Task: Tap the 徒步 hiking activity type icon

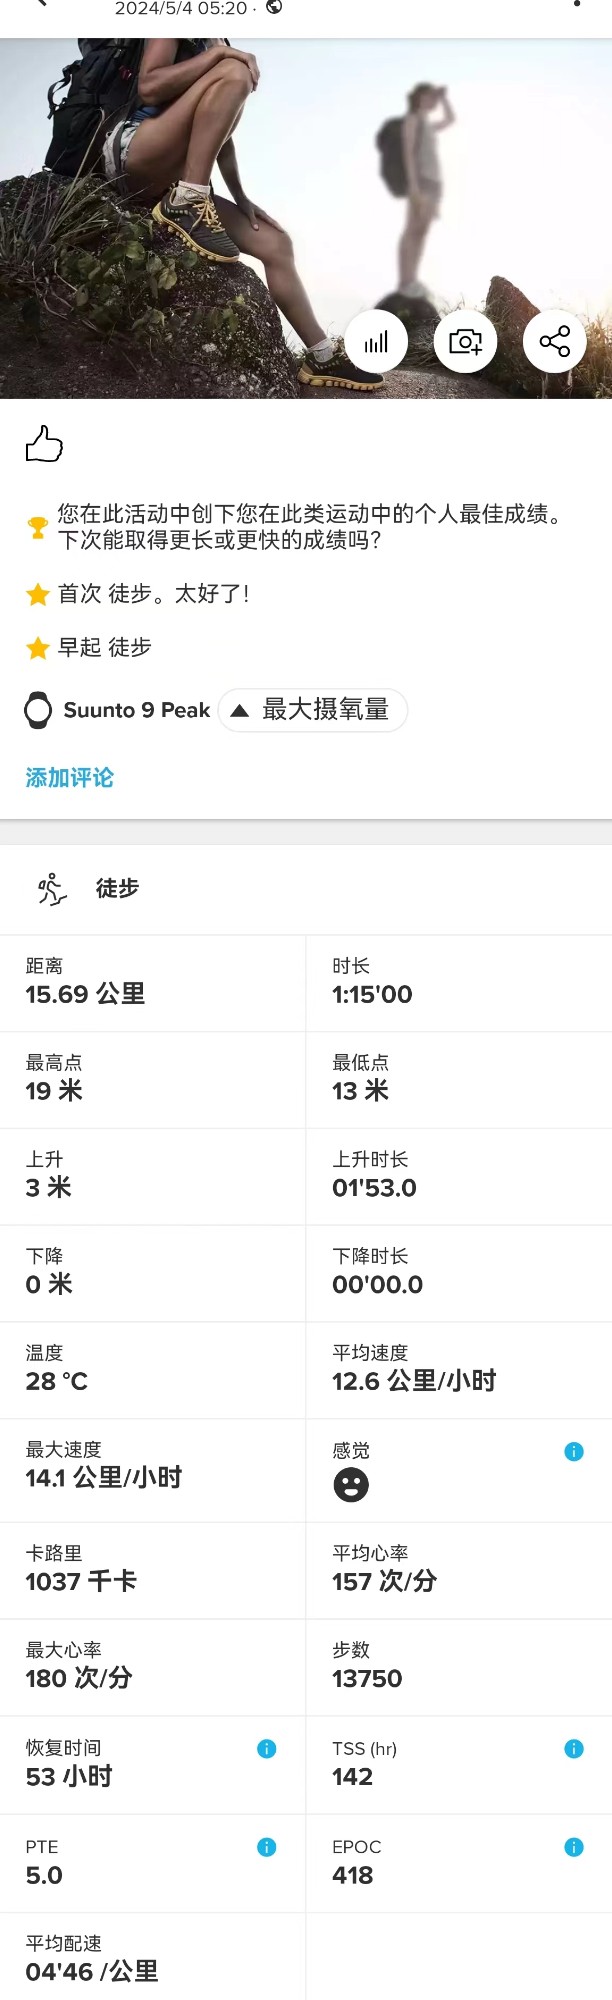Action: coord(52,888)
